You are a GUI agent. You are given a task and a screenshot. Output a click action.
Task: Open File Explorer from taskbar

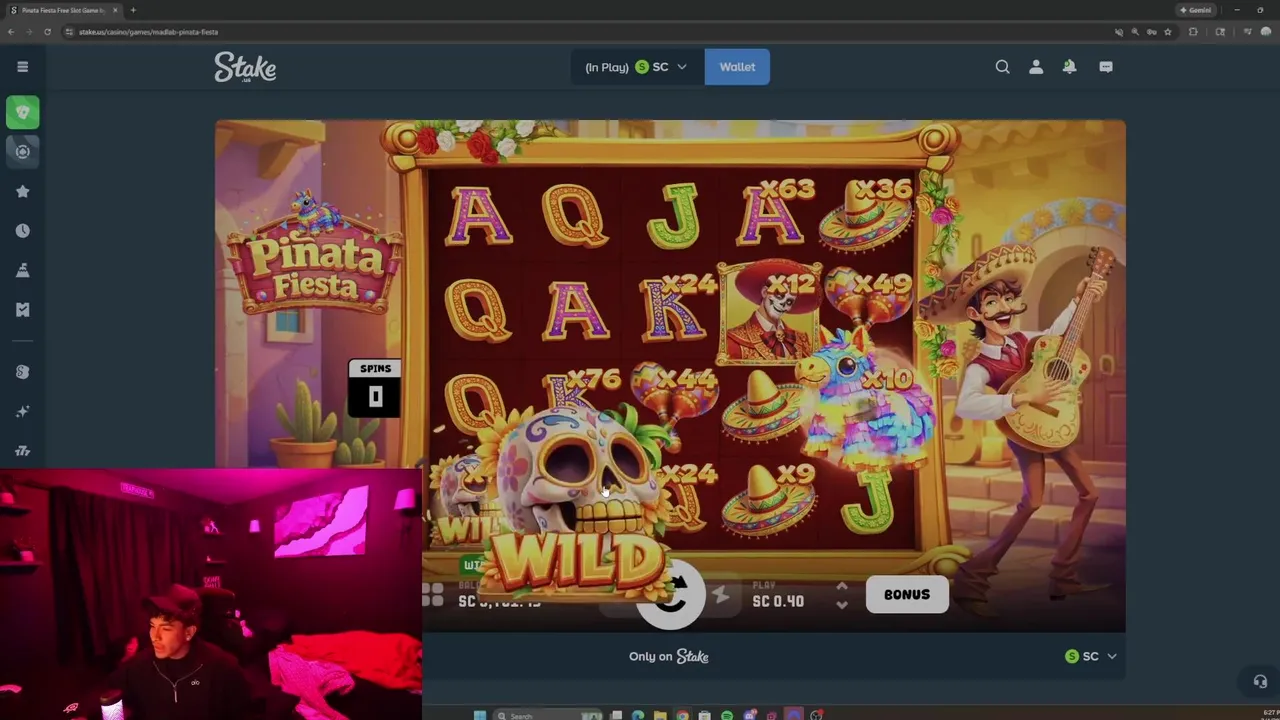tap(660, 715)
